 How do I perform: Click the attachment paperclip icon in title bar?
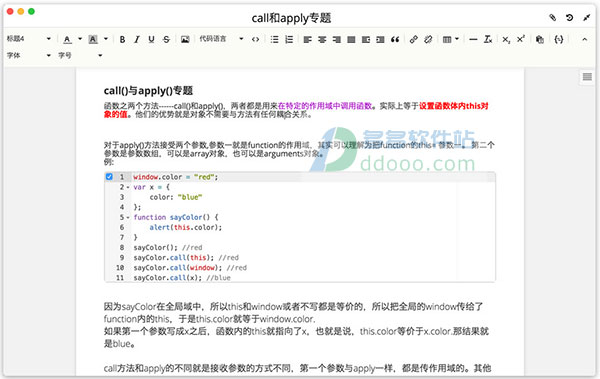(553, 18)
